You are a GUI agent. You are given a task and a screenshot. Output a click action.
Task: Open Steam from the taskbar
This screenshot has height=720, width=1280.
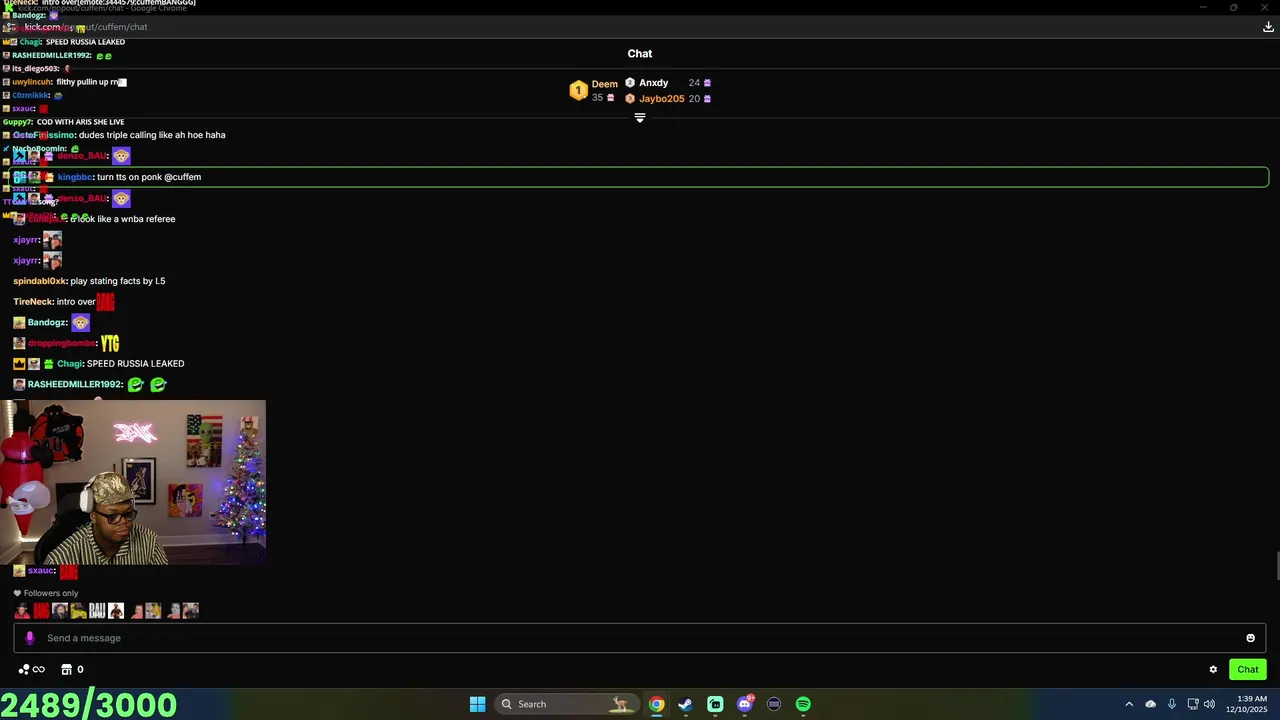[x=685, y=704]
